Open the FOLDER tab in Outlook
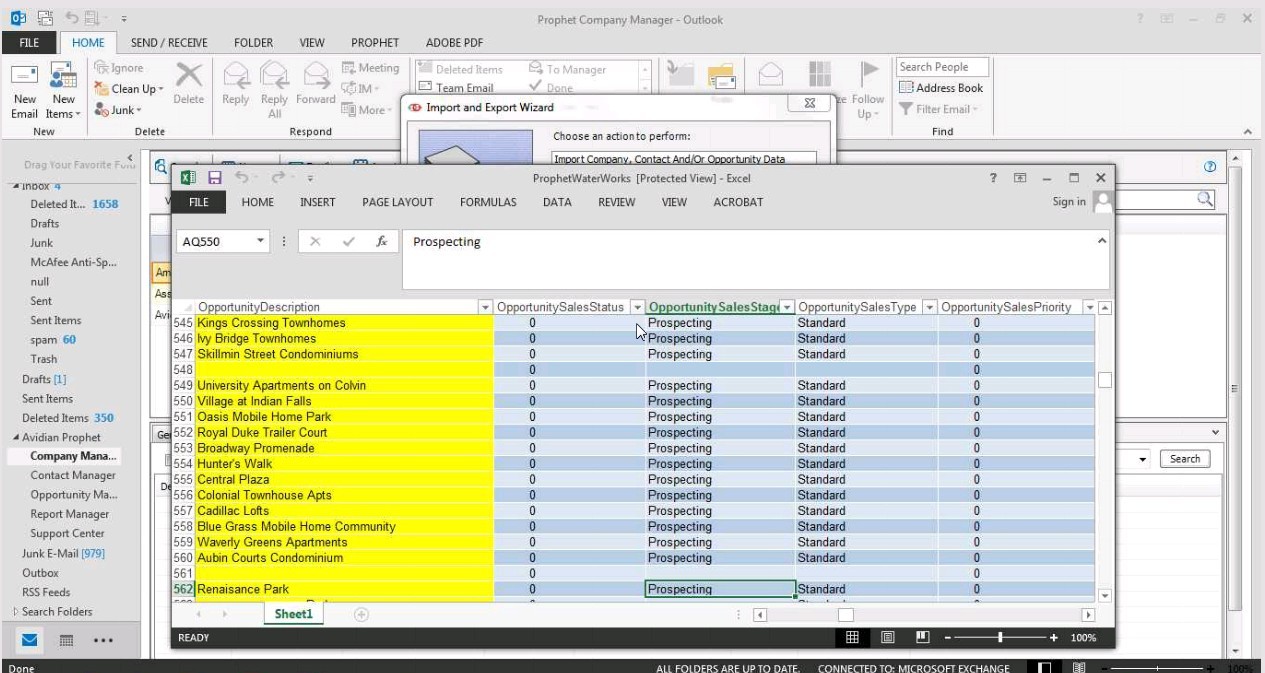Viewport: 1265px width, 673px height. [254, 43]
